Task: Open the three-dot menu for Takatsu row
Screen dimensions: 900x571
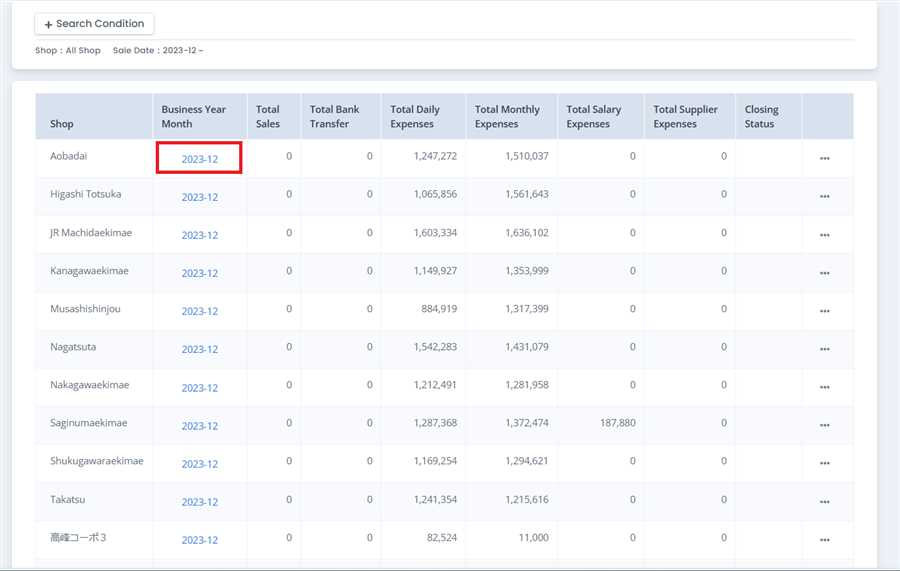Action: [824, 502]
